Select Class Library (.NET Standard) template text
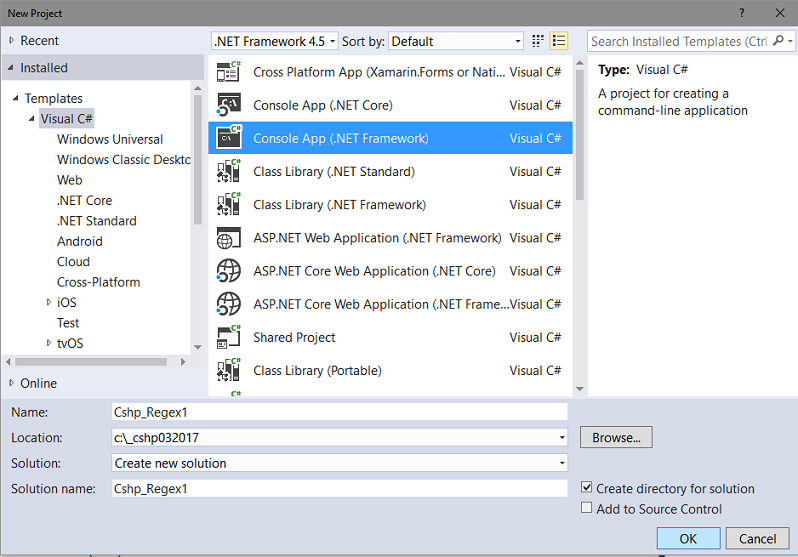 (x=334, y=171)
